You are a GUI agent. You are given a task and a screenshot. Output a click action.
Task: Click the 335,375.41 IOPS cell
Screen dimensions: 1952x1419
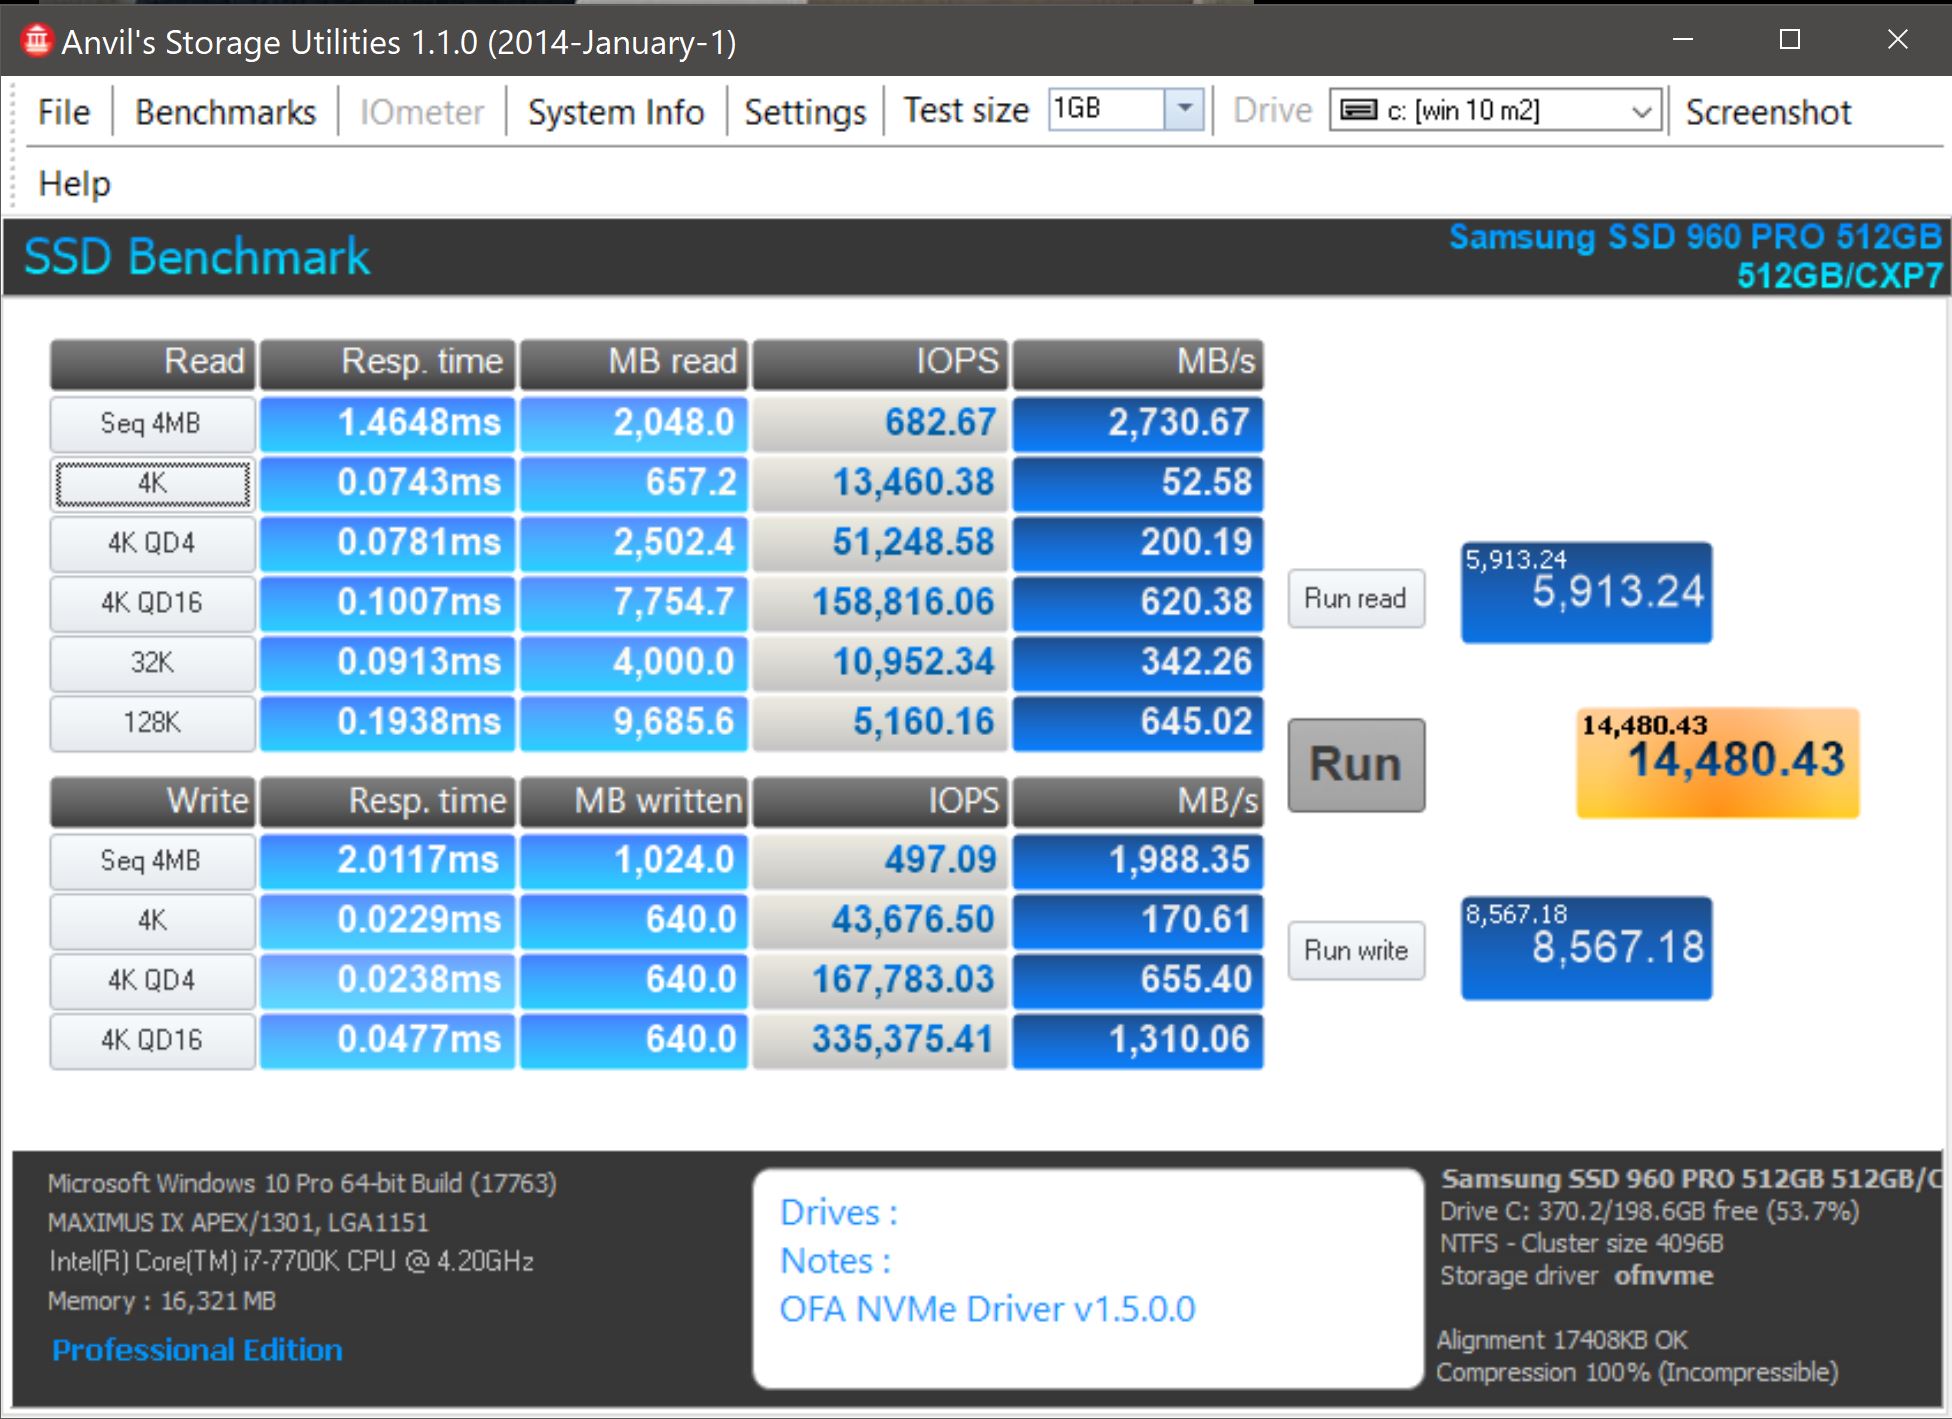880,1040
